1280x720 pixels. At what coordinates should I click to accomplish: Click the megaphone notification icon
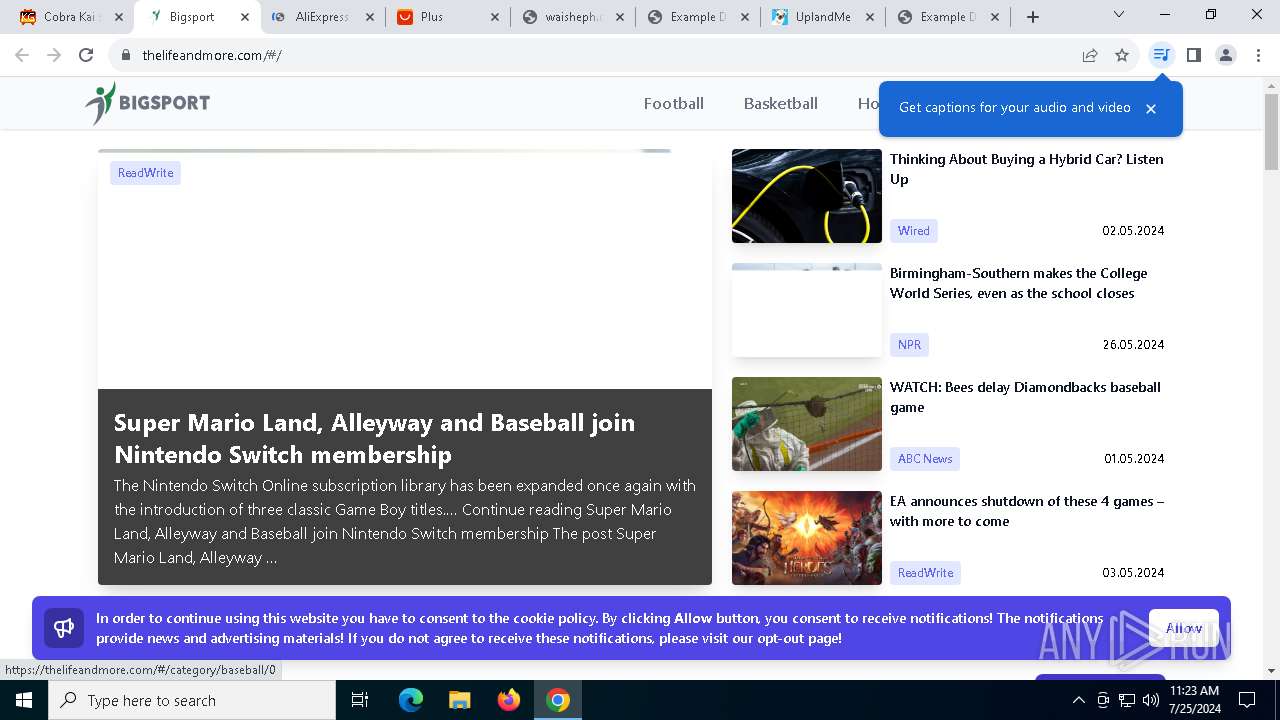click(x=64, y=628)
